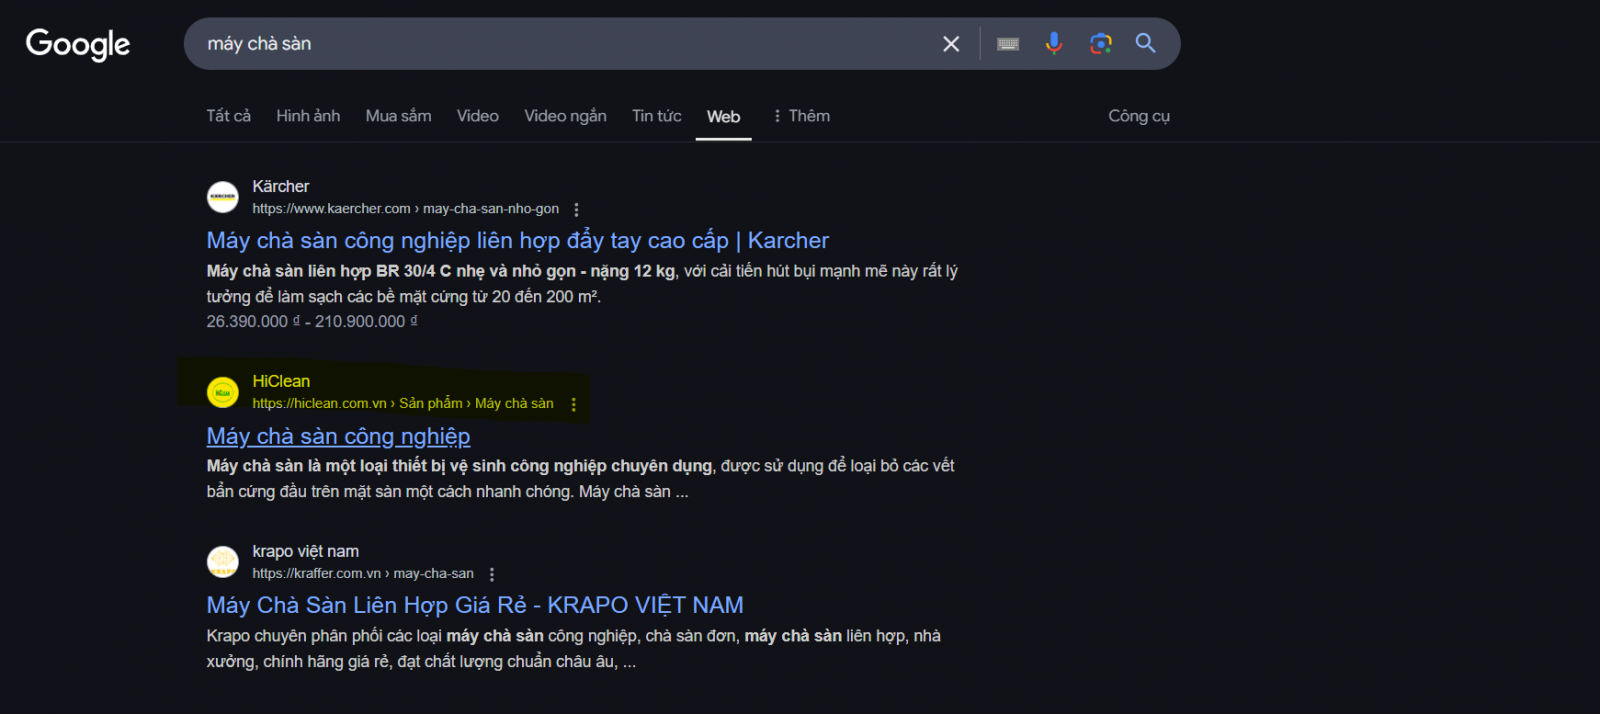Click the hiclean.com.vn URL breadcrumb
Viewport: 1600px width, 714px height.
pyautogui.click(x=403, y=404)
